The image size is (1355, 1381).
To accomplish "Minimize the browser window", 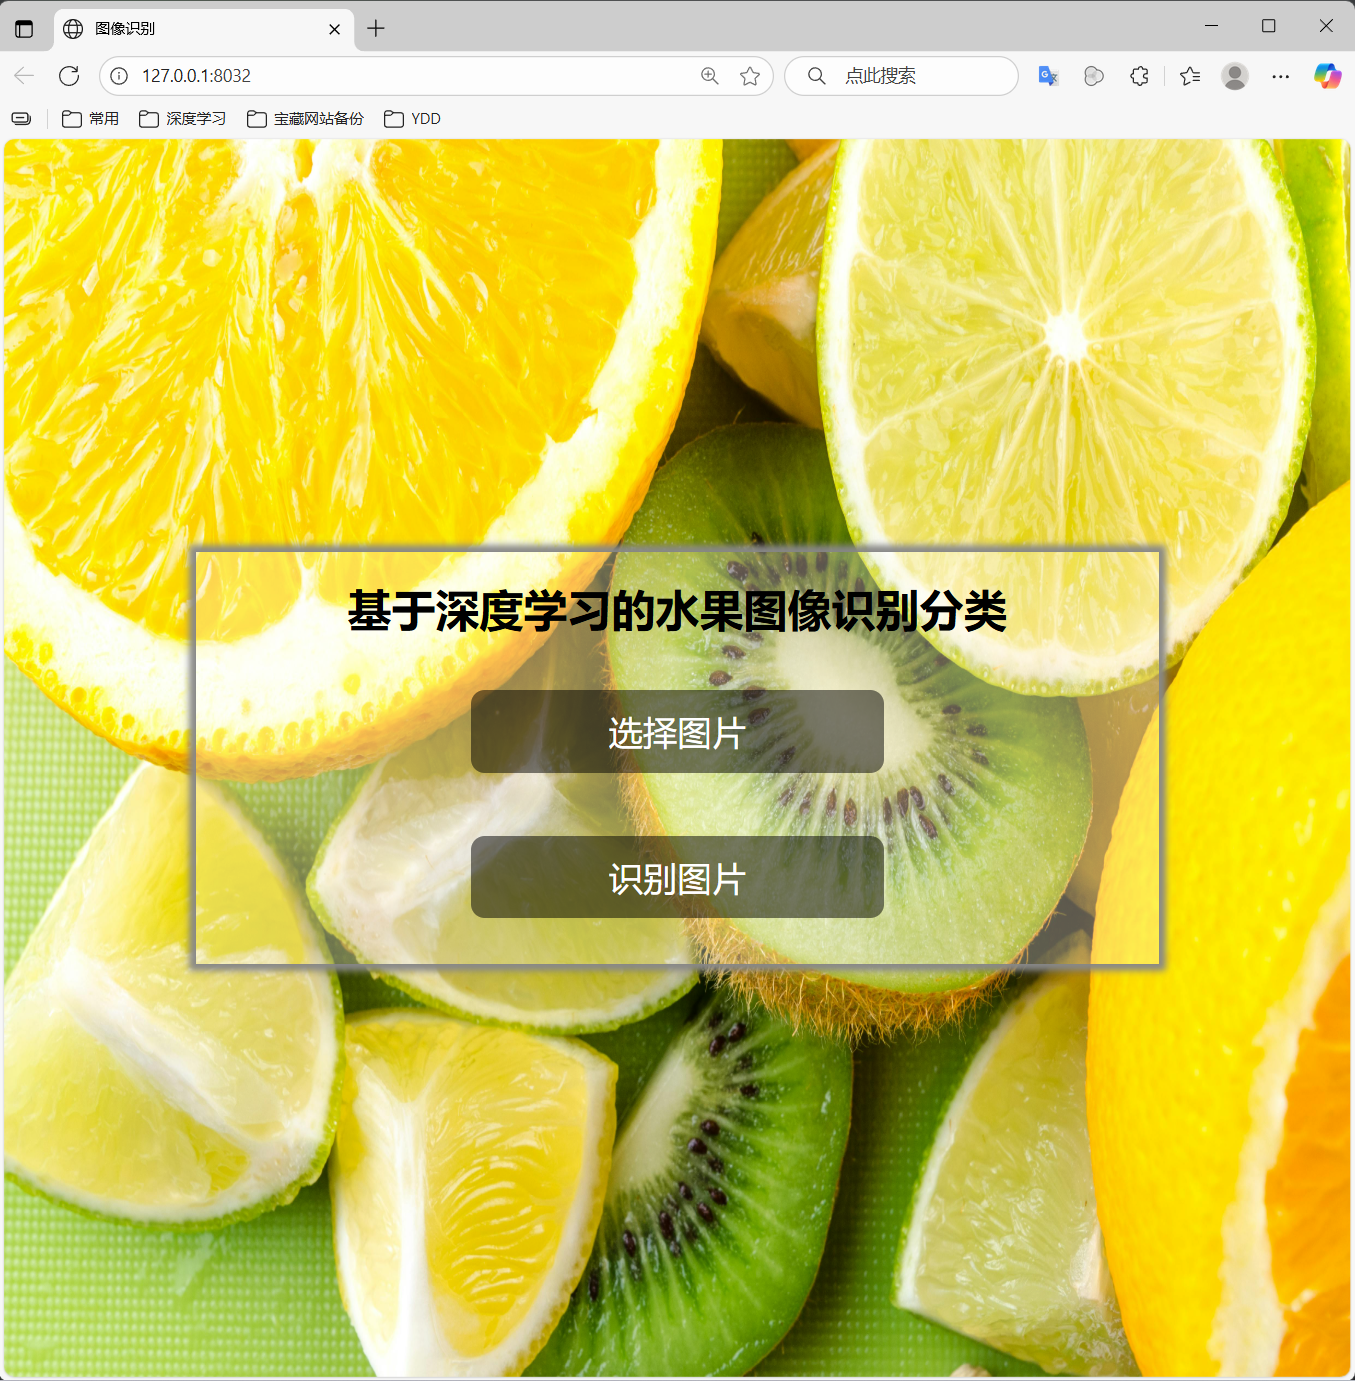I will (1211, 26).
